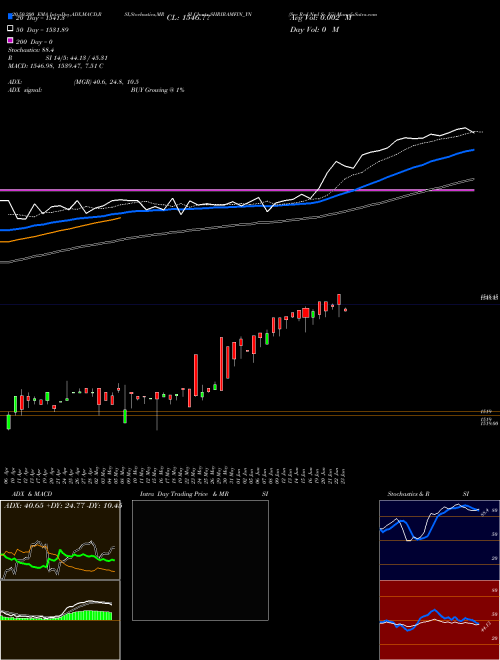500x660 pixels.
Task: Click the magenta 200 Day legend swatch
Action: (11, 40)
